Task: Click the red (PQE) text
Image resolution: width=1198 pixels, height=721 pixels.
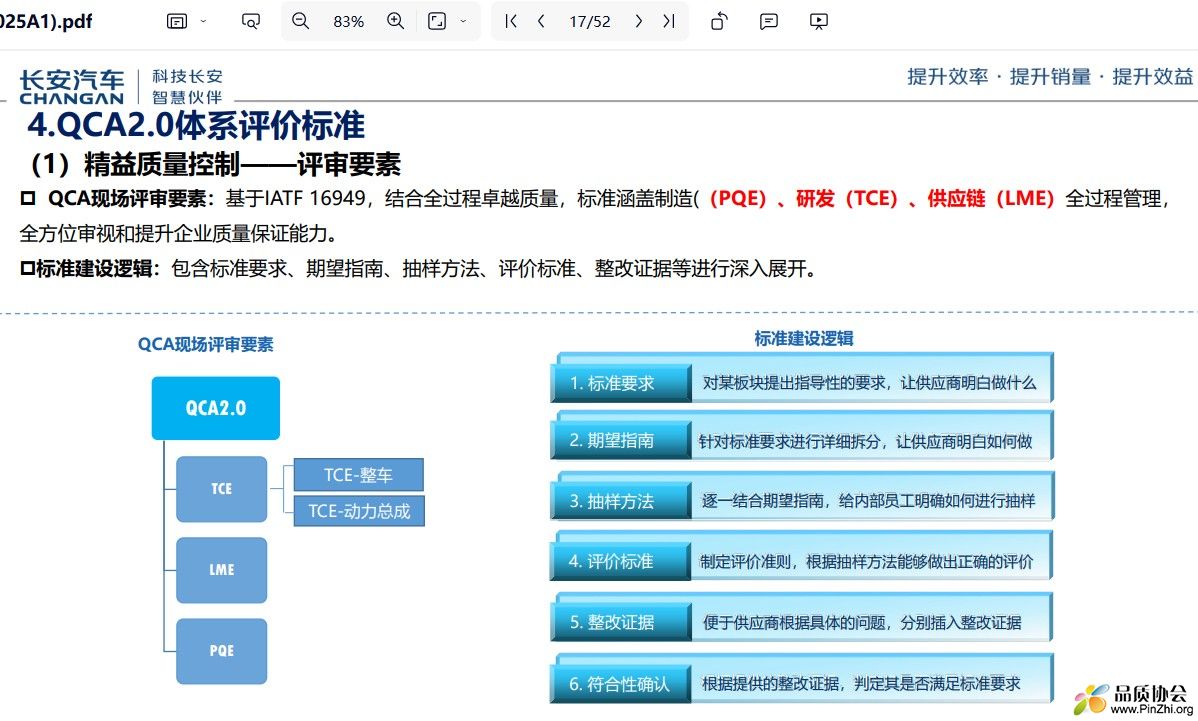Action: pyautogui.click(x=738, y=199)
